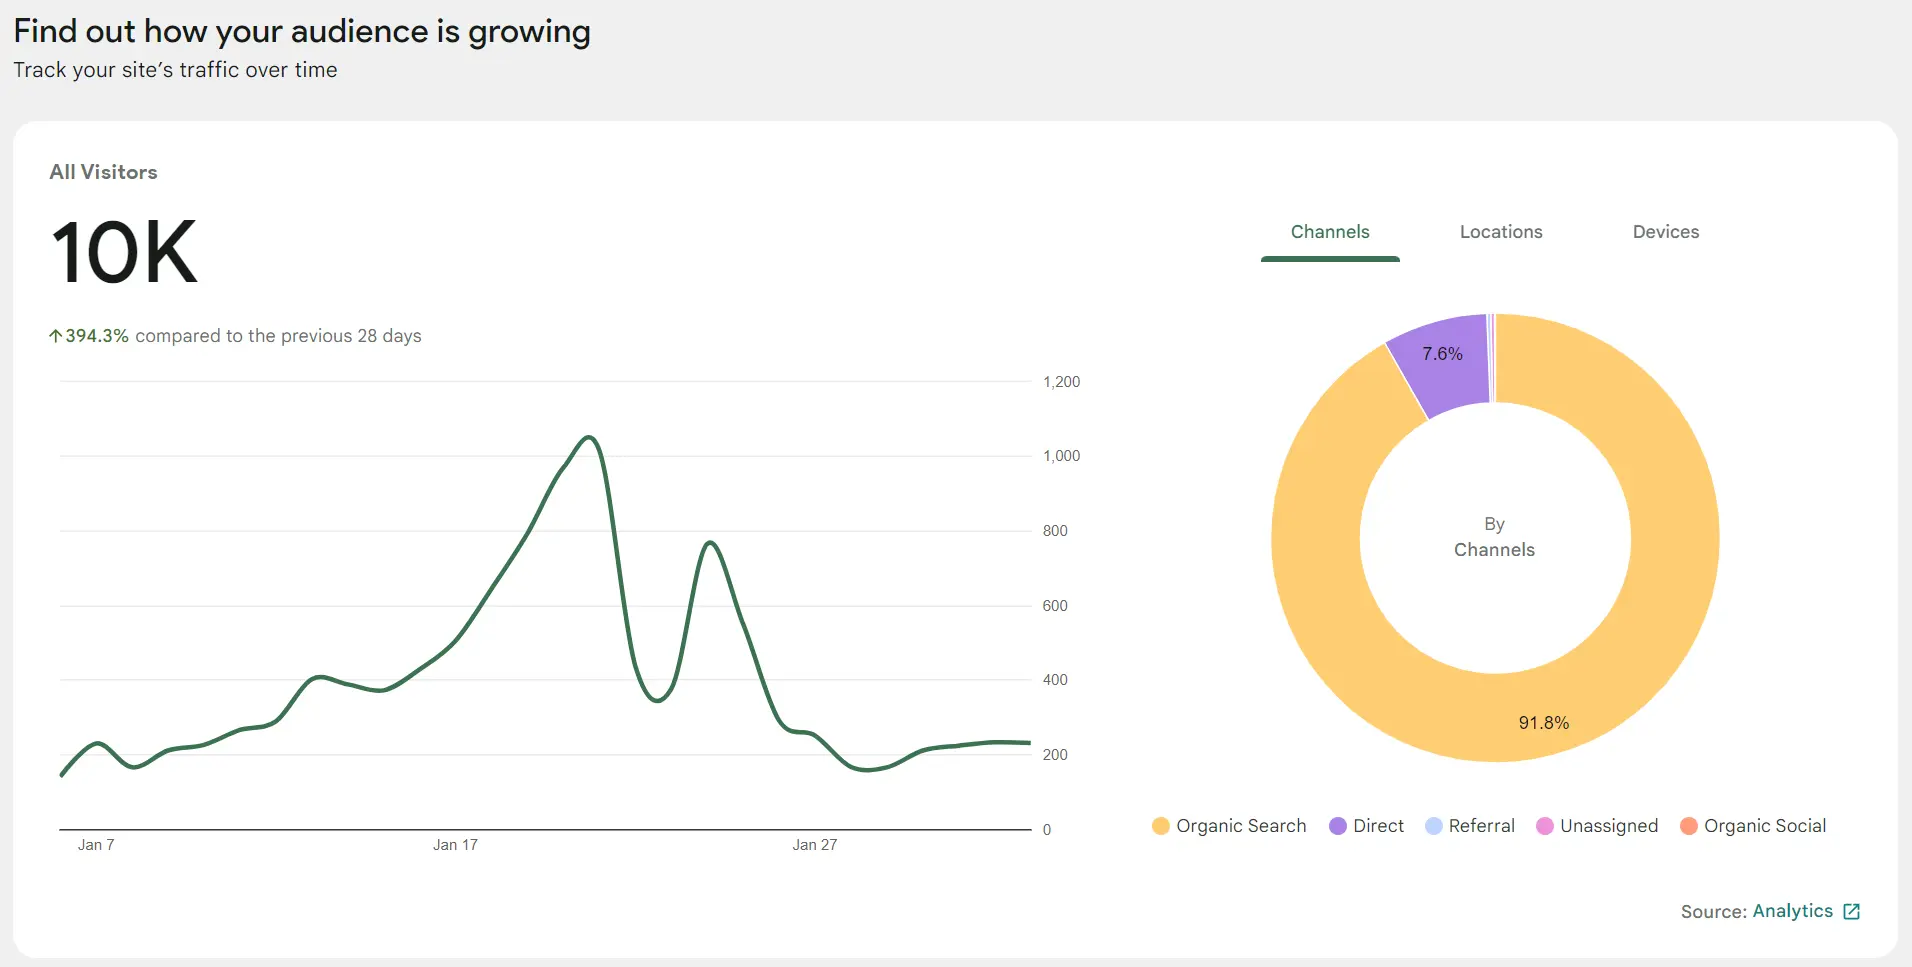The height and width of the screenshot is (967, 1912).
Task: Click the highest peak on the visitors line
Action: click(x=590, y=437)
